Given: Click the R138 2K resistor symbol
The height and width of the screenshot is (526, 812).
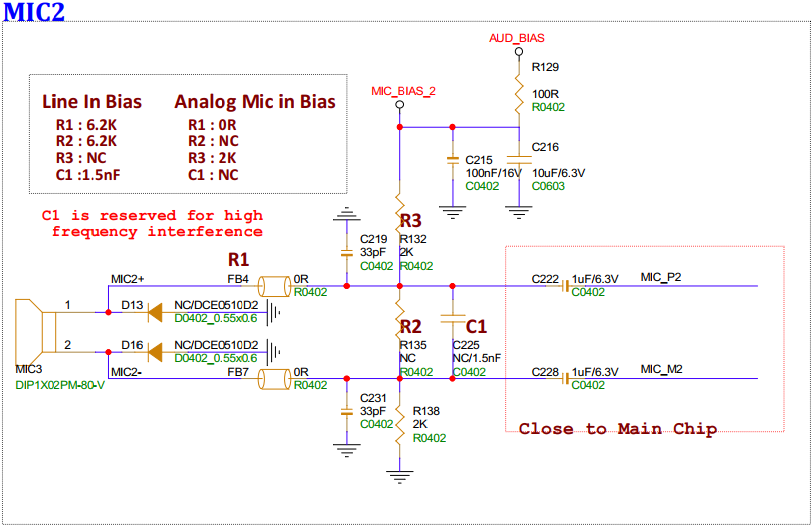Looking at the screenshot, I should (x=399, y=425).
